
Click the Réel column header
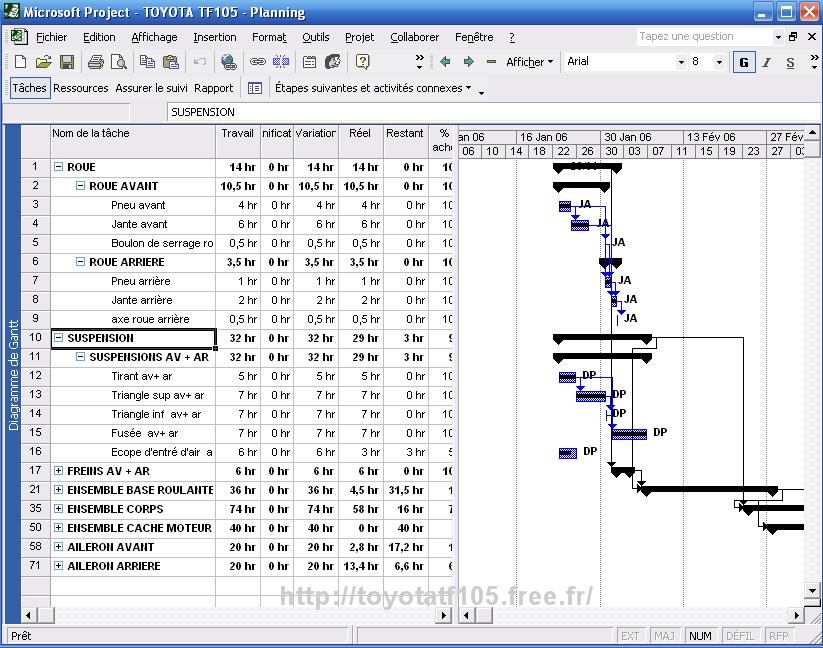[361, 141]
